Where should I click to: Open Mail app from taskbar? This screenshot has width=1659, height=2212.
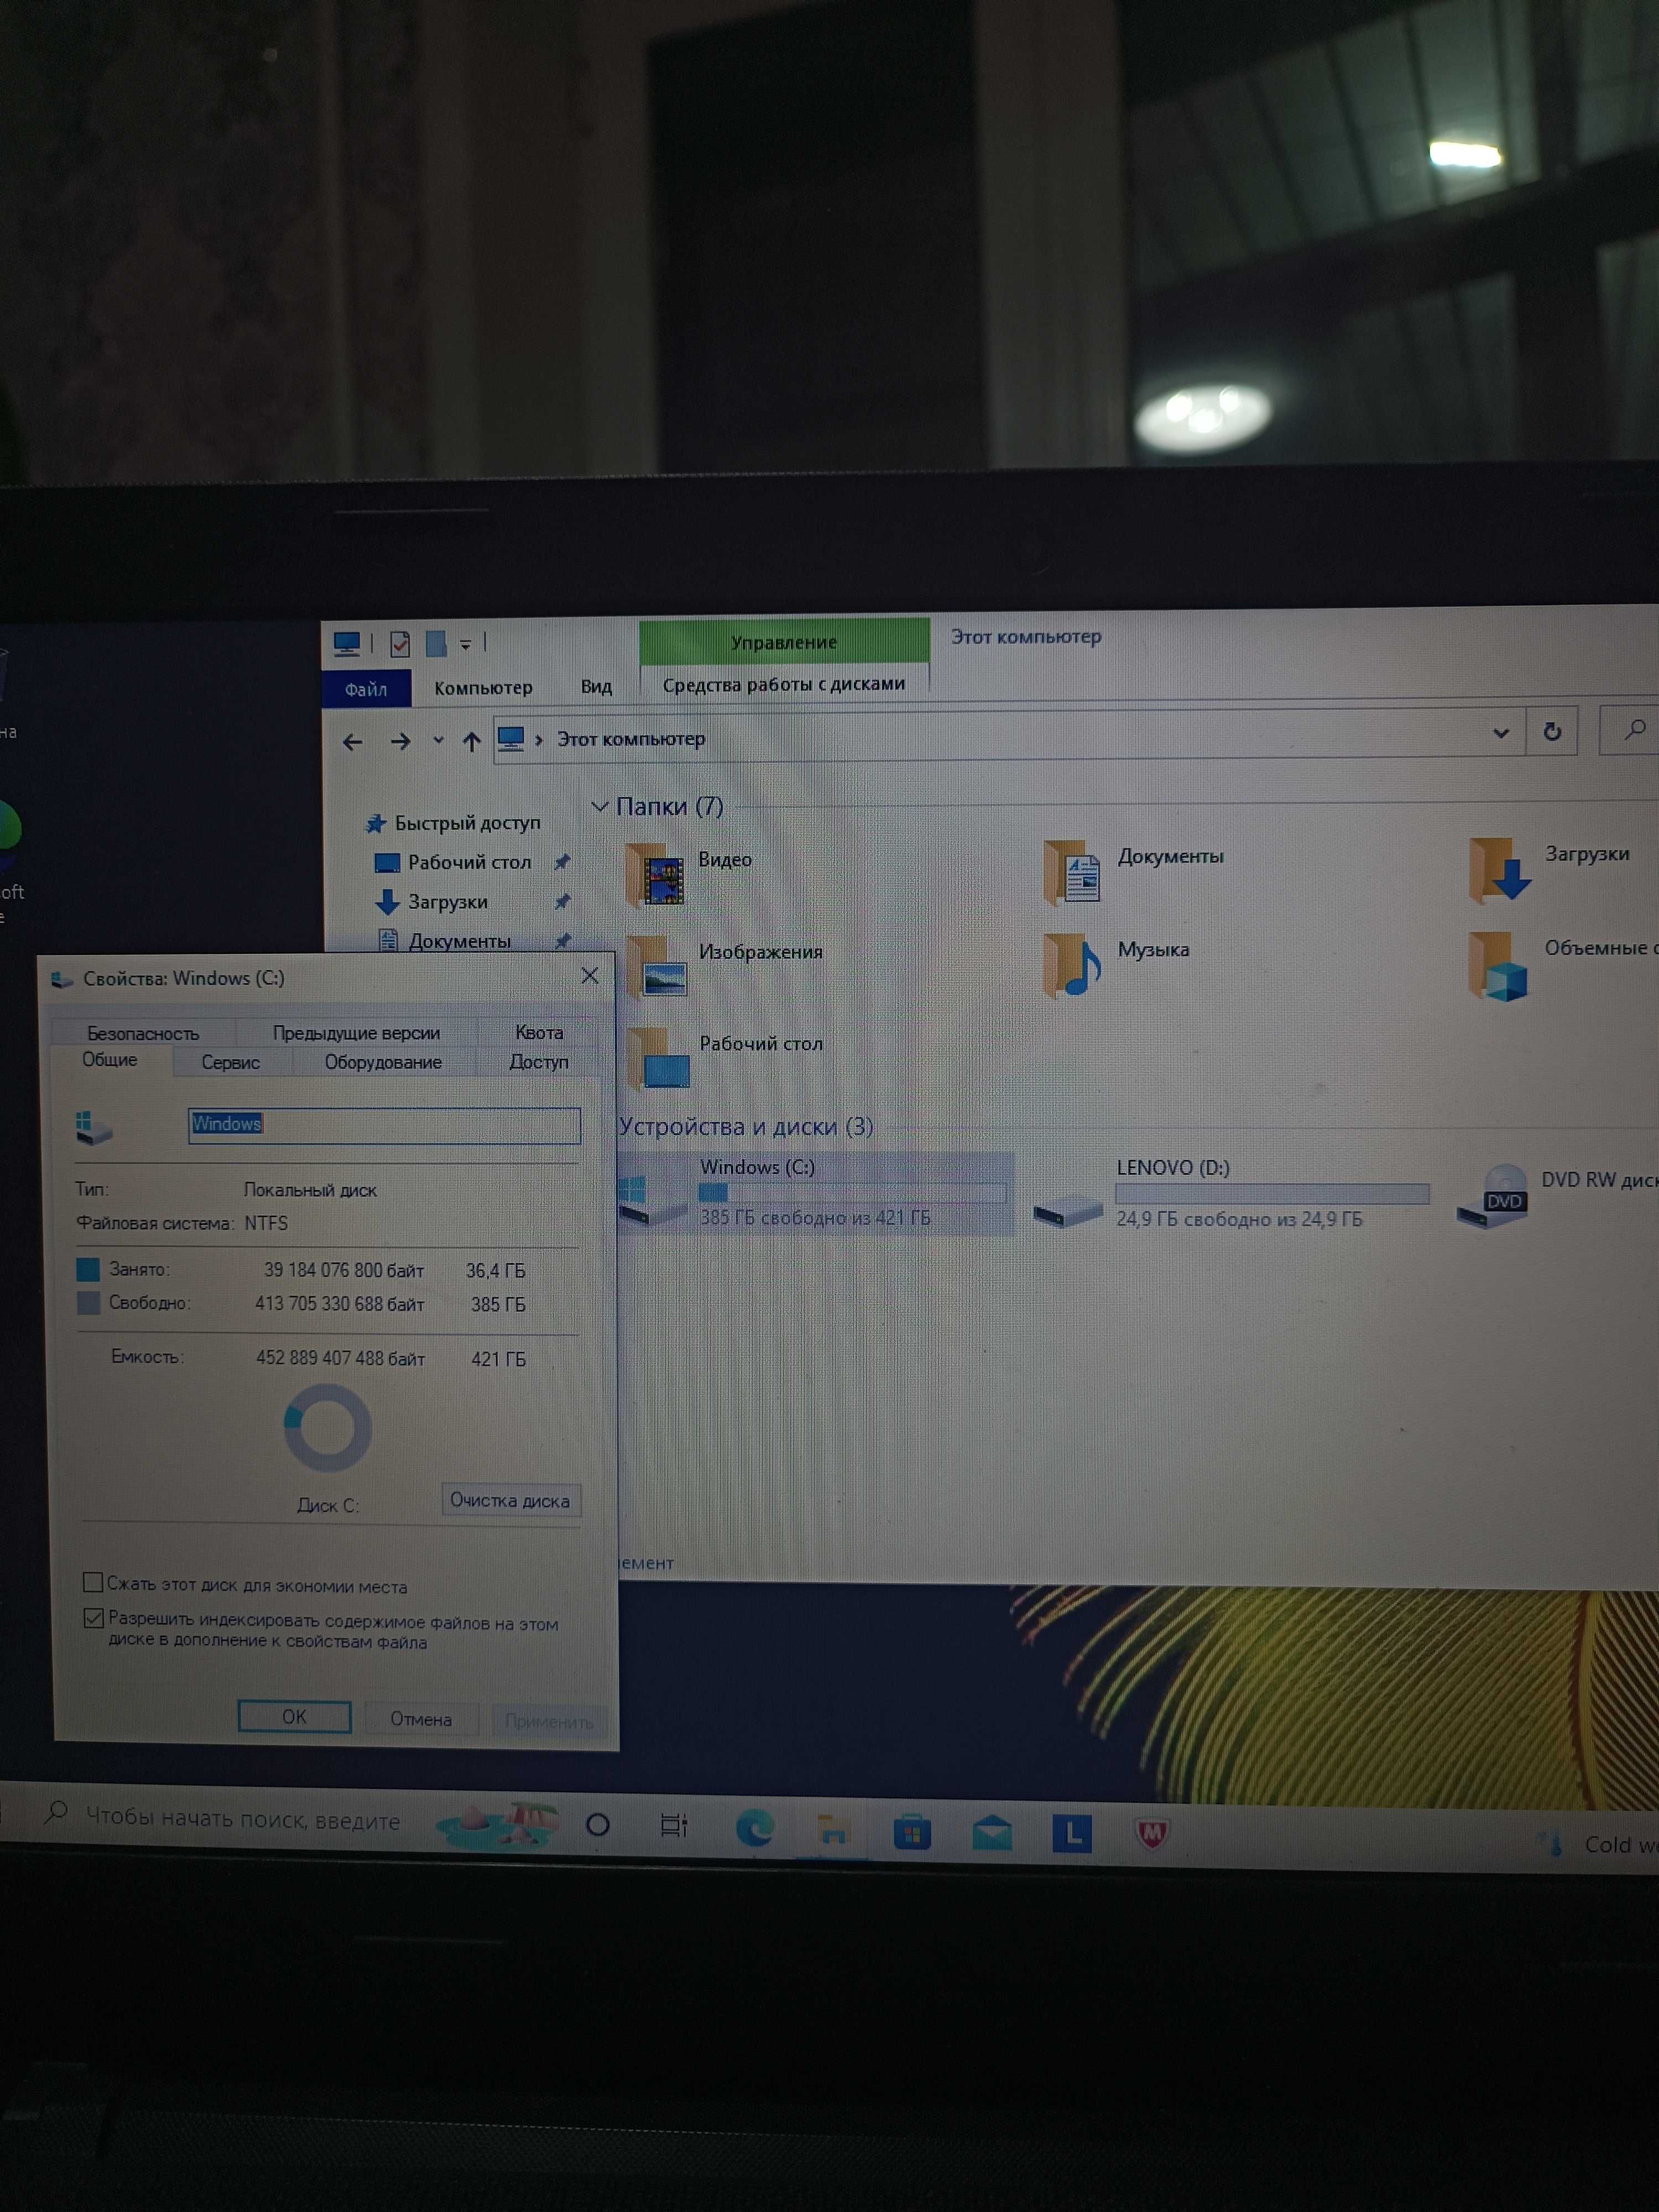[x=992, y=1833]
